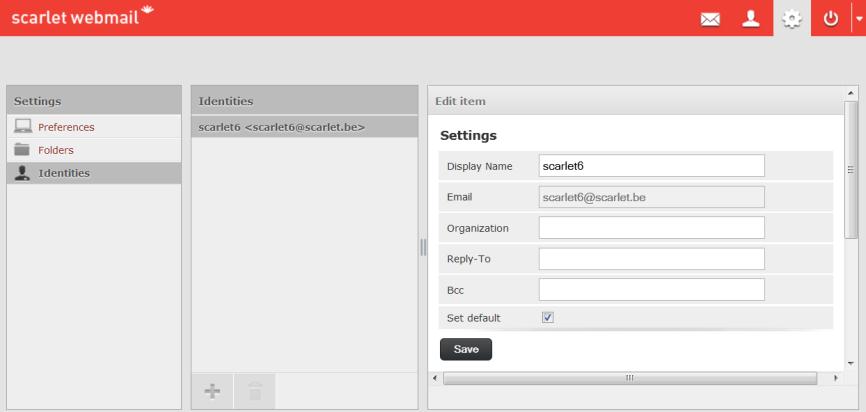Click the greyed Email field
Image resolution: width=866 pixels, height=412 pixels.
point(652,197)
